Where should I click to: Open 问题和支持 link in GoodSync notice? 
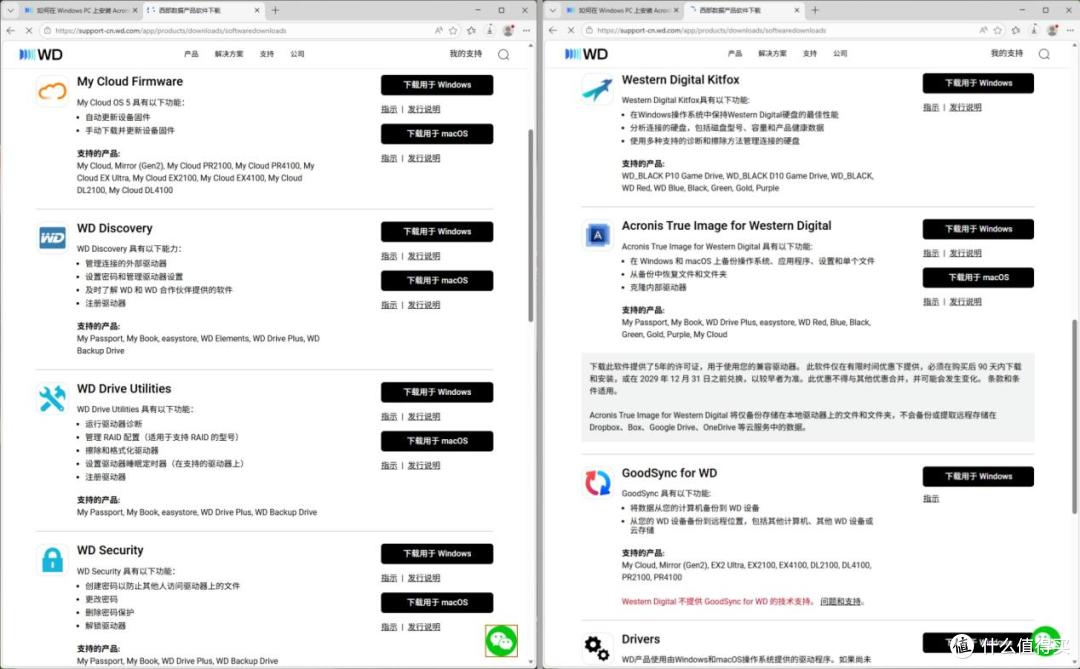click(x=840, y=601)
